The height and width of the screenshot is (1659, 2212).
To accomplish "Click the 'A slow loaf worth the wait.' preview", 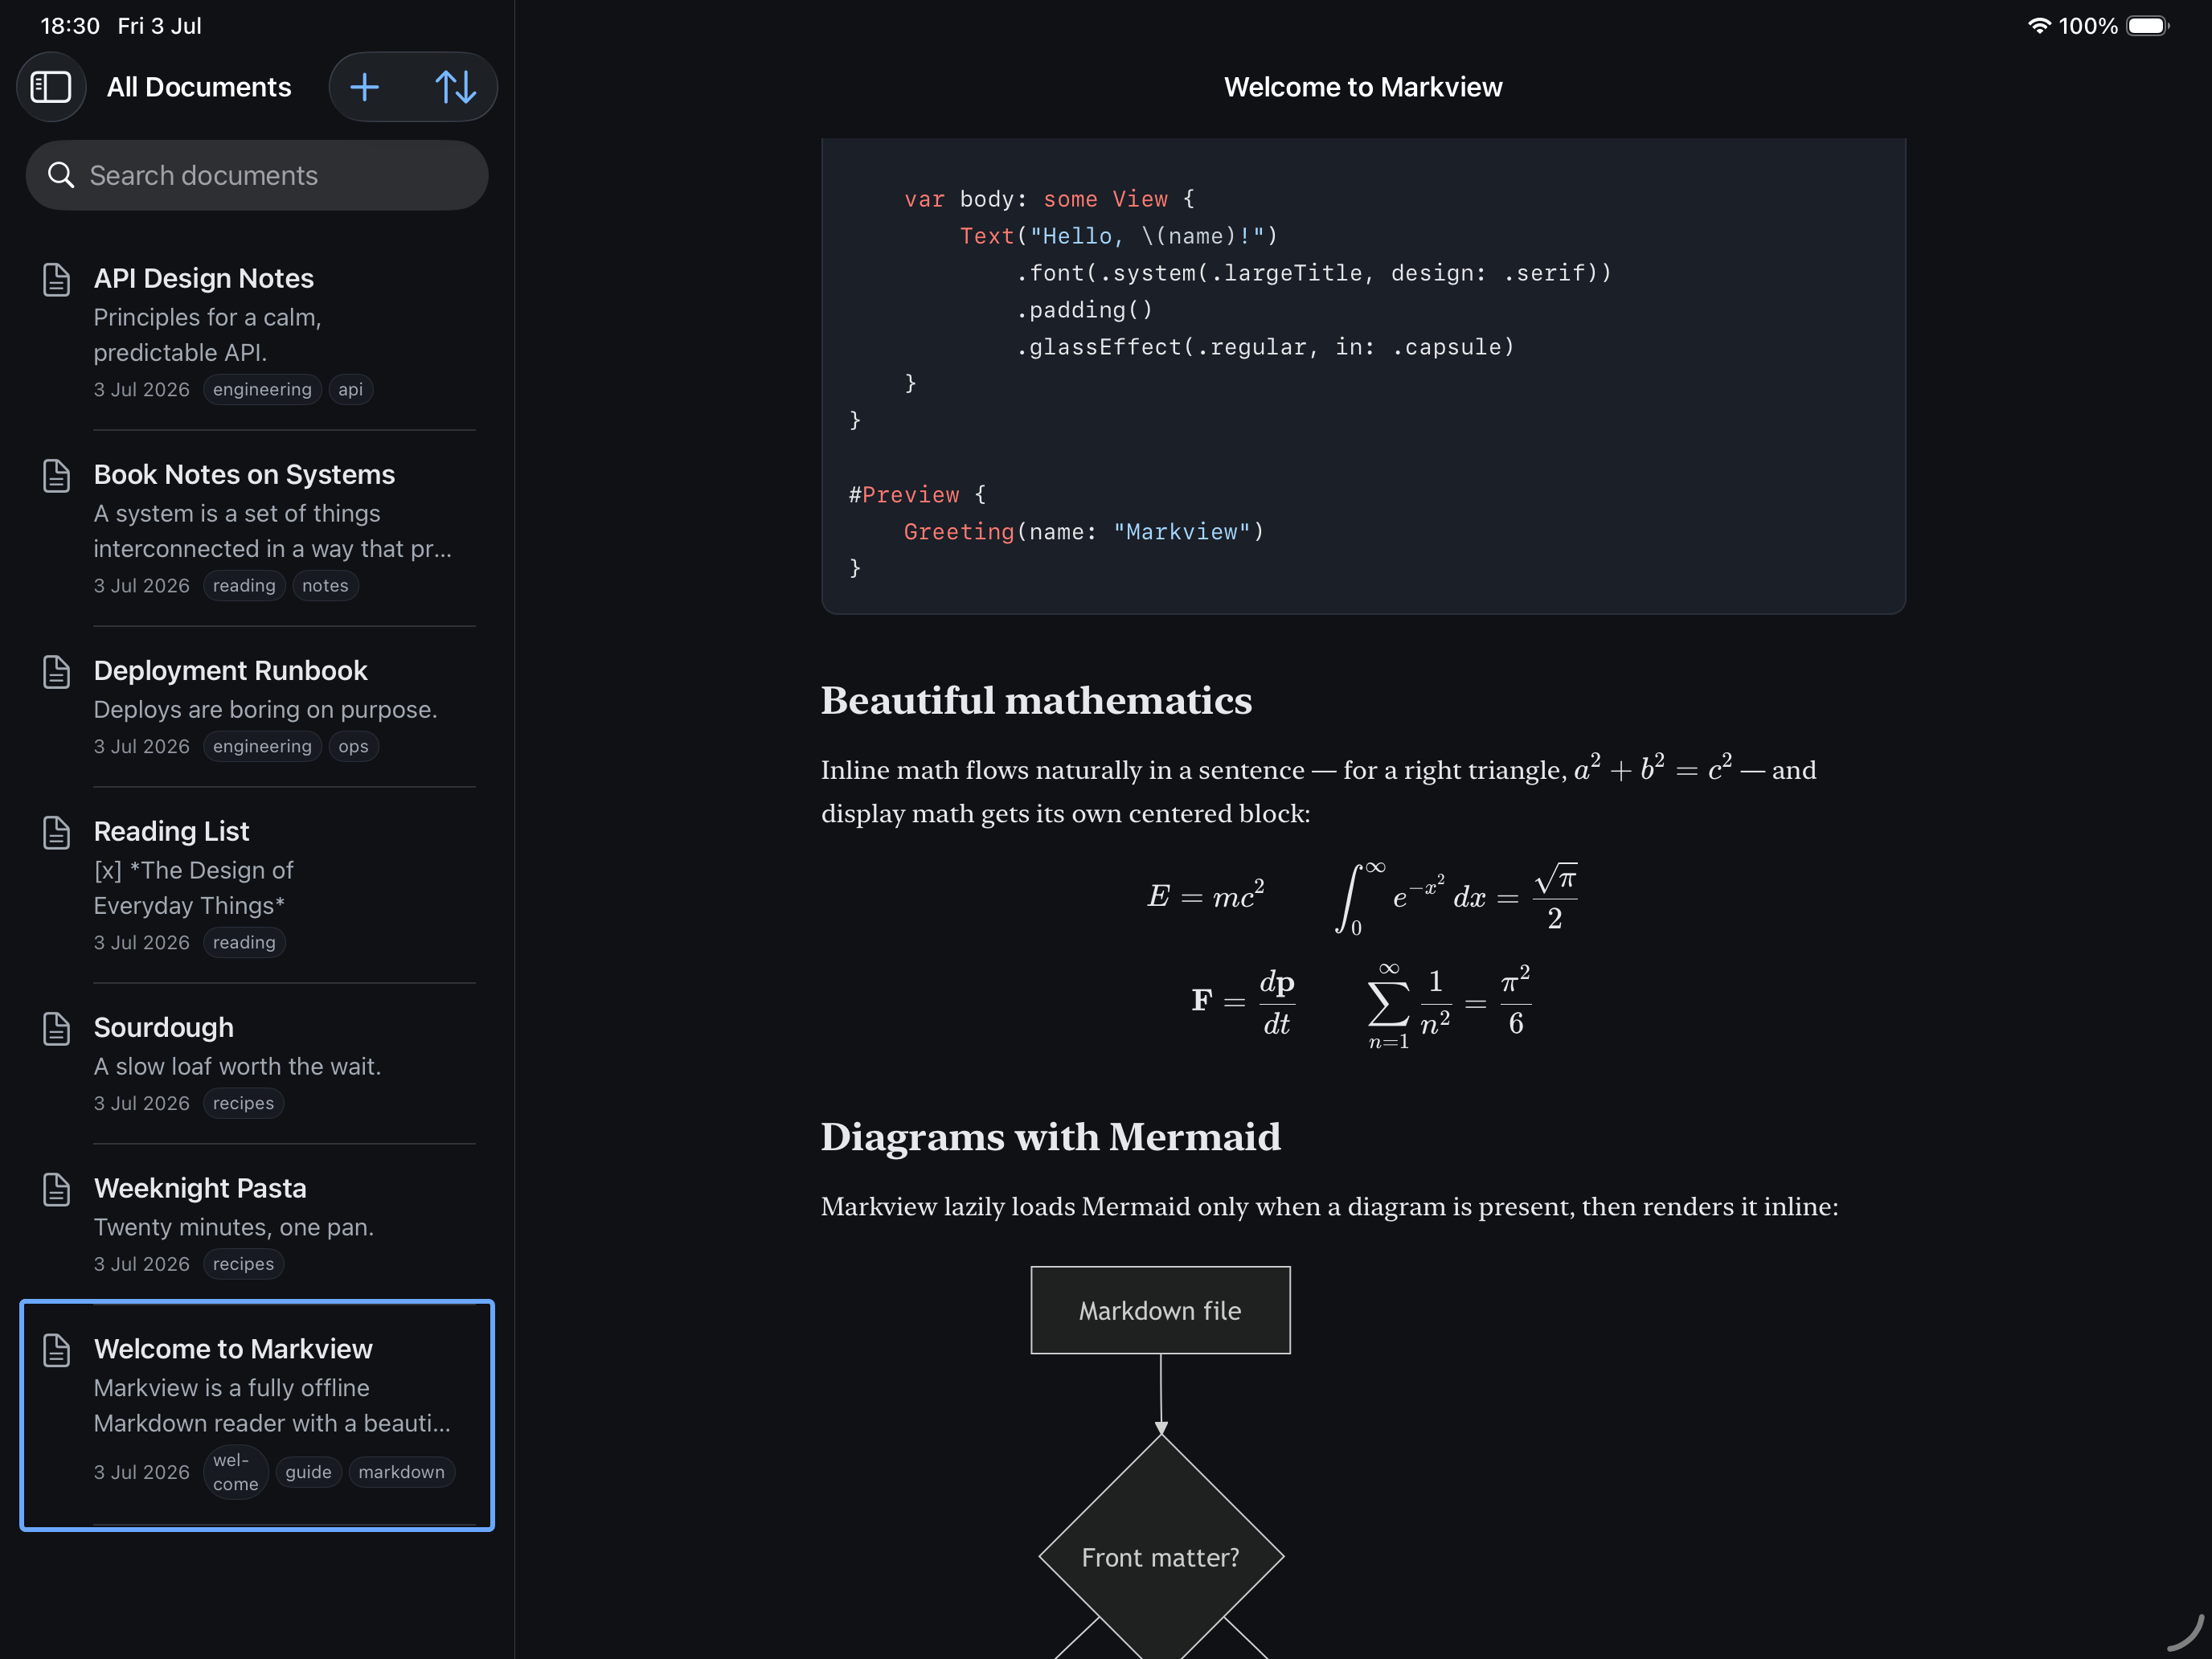I will tap(237, 1066).
